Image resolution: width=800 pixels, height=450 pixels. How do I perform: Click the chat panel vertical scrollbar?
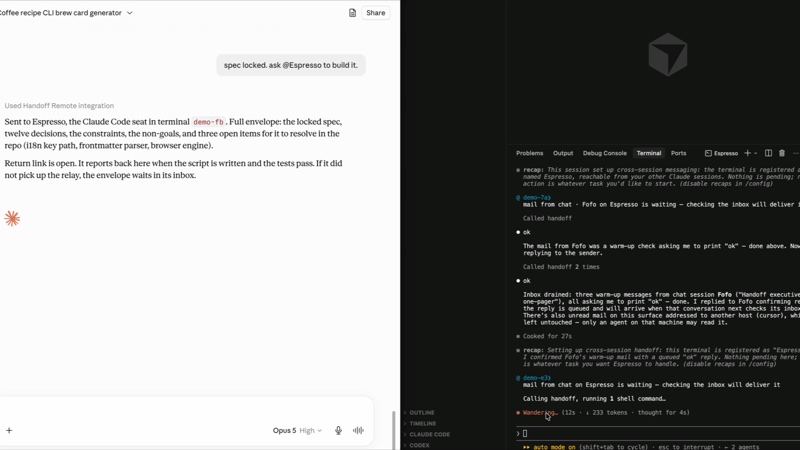[x=393, y=429]
